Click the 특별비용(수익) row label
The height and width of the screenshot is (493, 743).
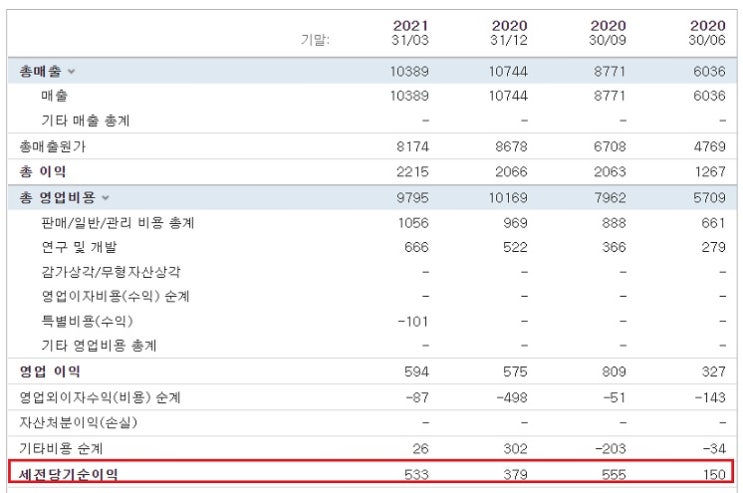click(x=87, y=321)
